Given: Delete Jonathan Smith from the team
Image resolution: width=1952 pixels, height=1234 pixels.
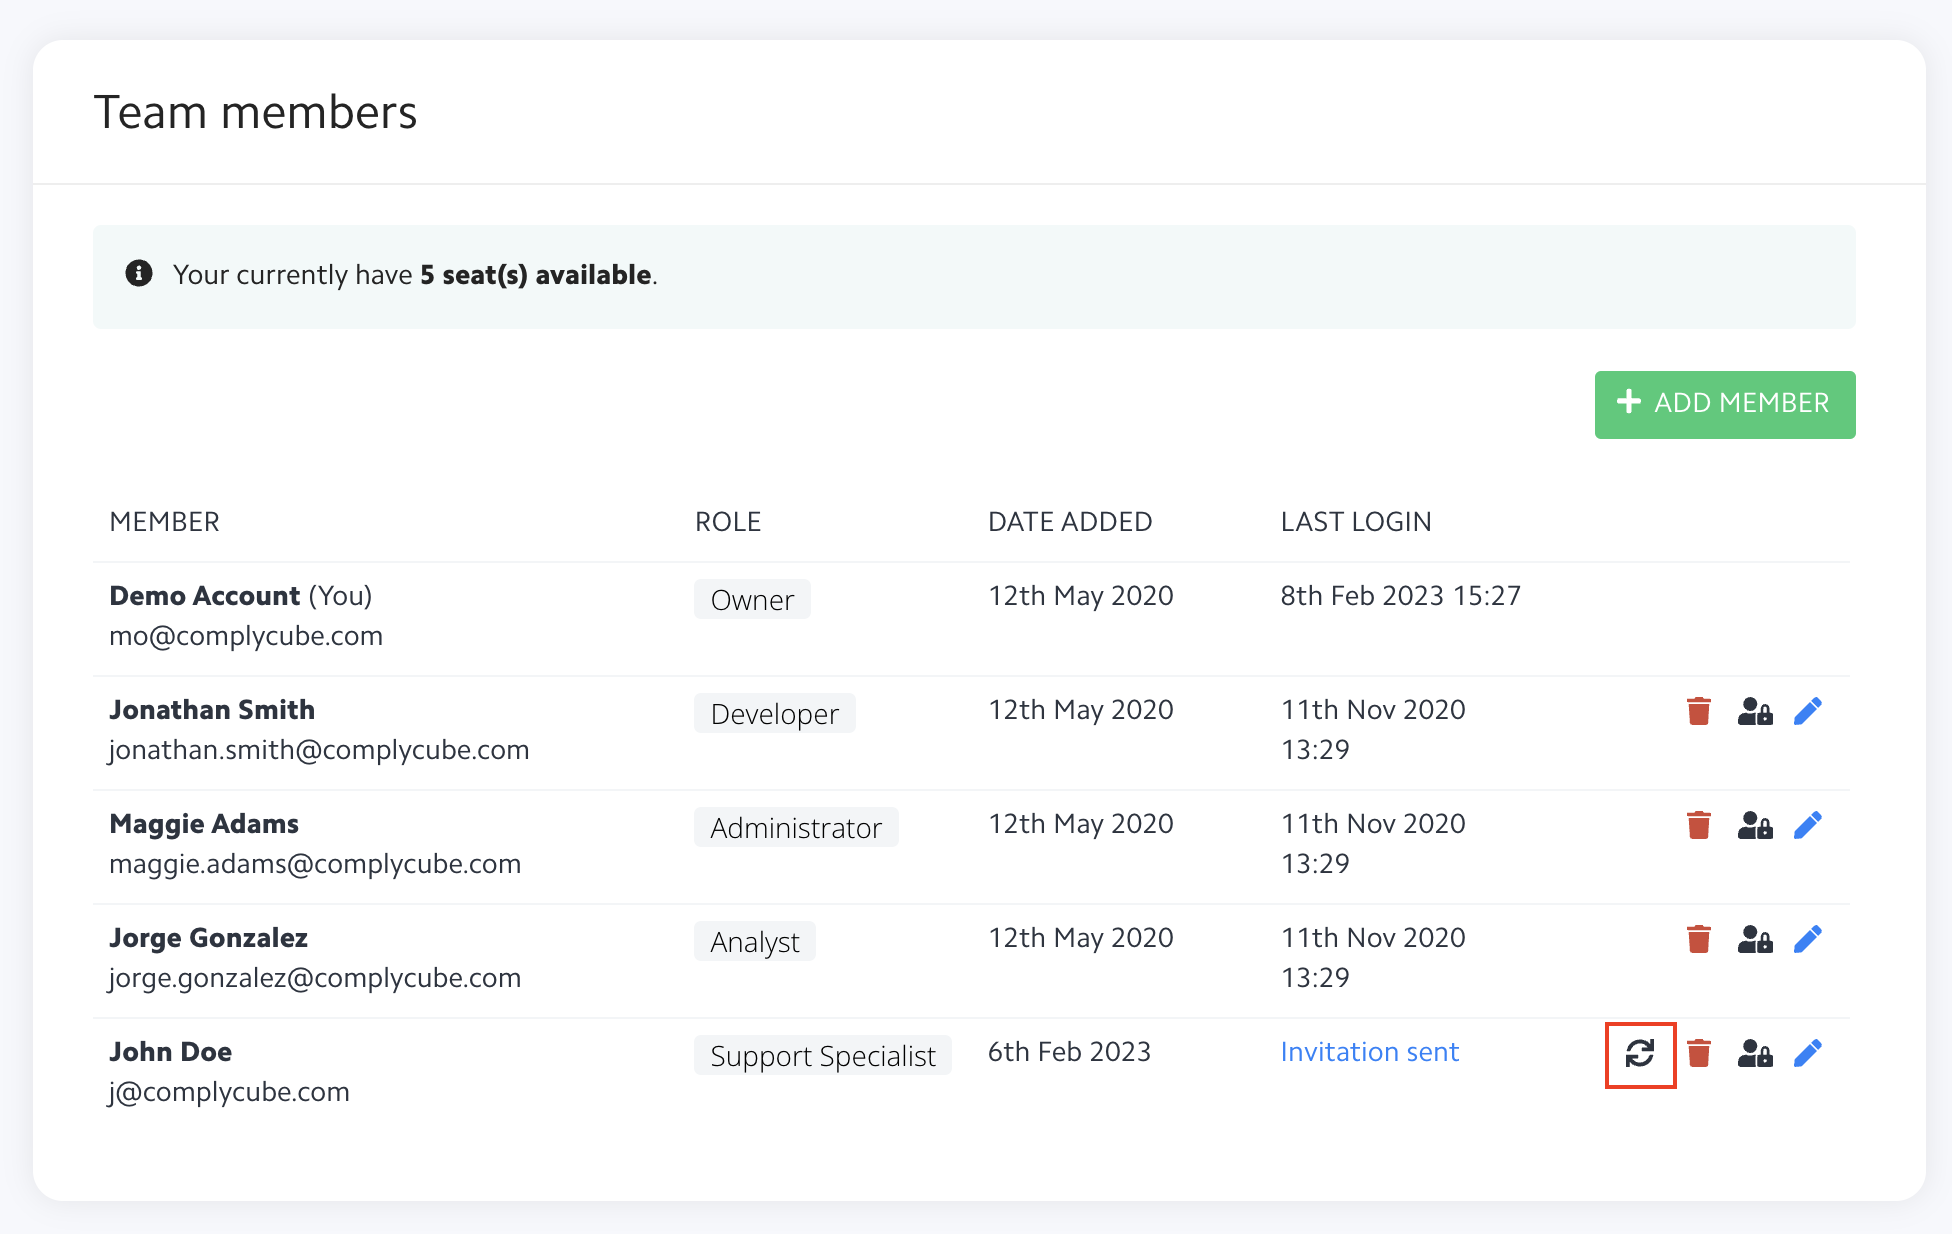Looking at the screenshot, I should 1698,711.
